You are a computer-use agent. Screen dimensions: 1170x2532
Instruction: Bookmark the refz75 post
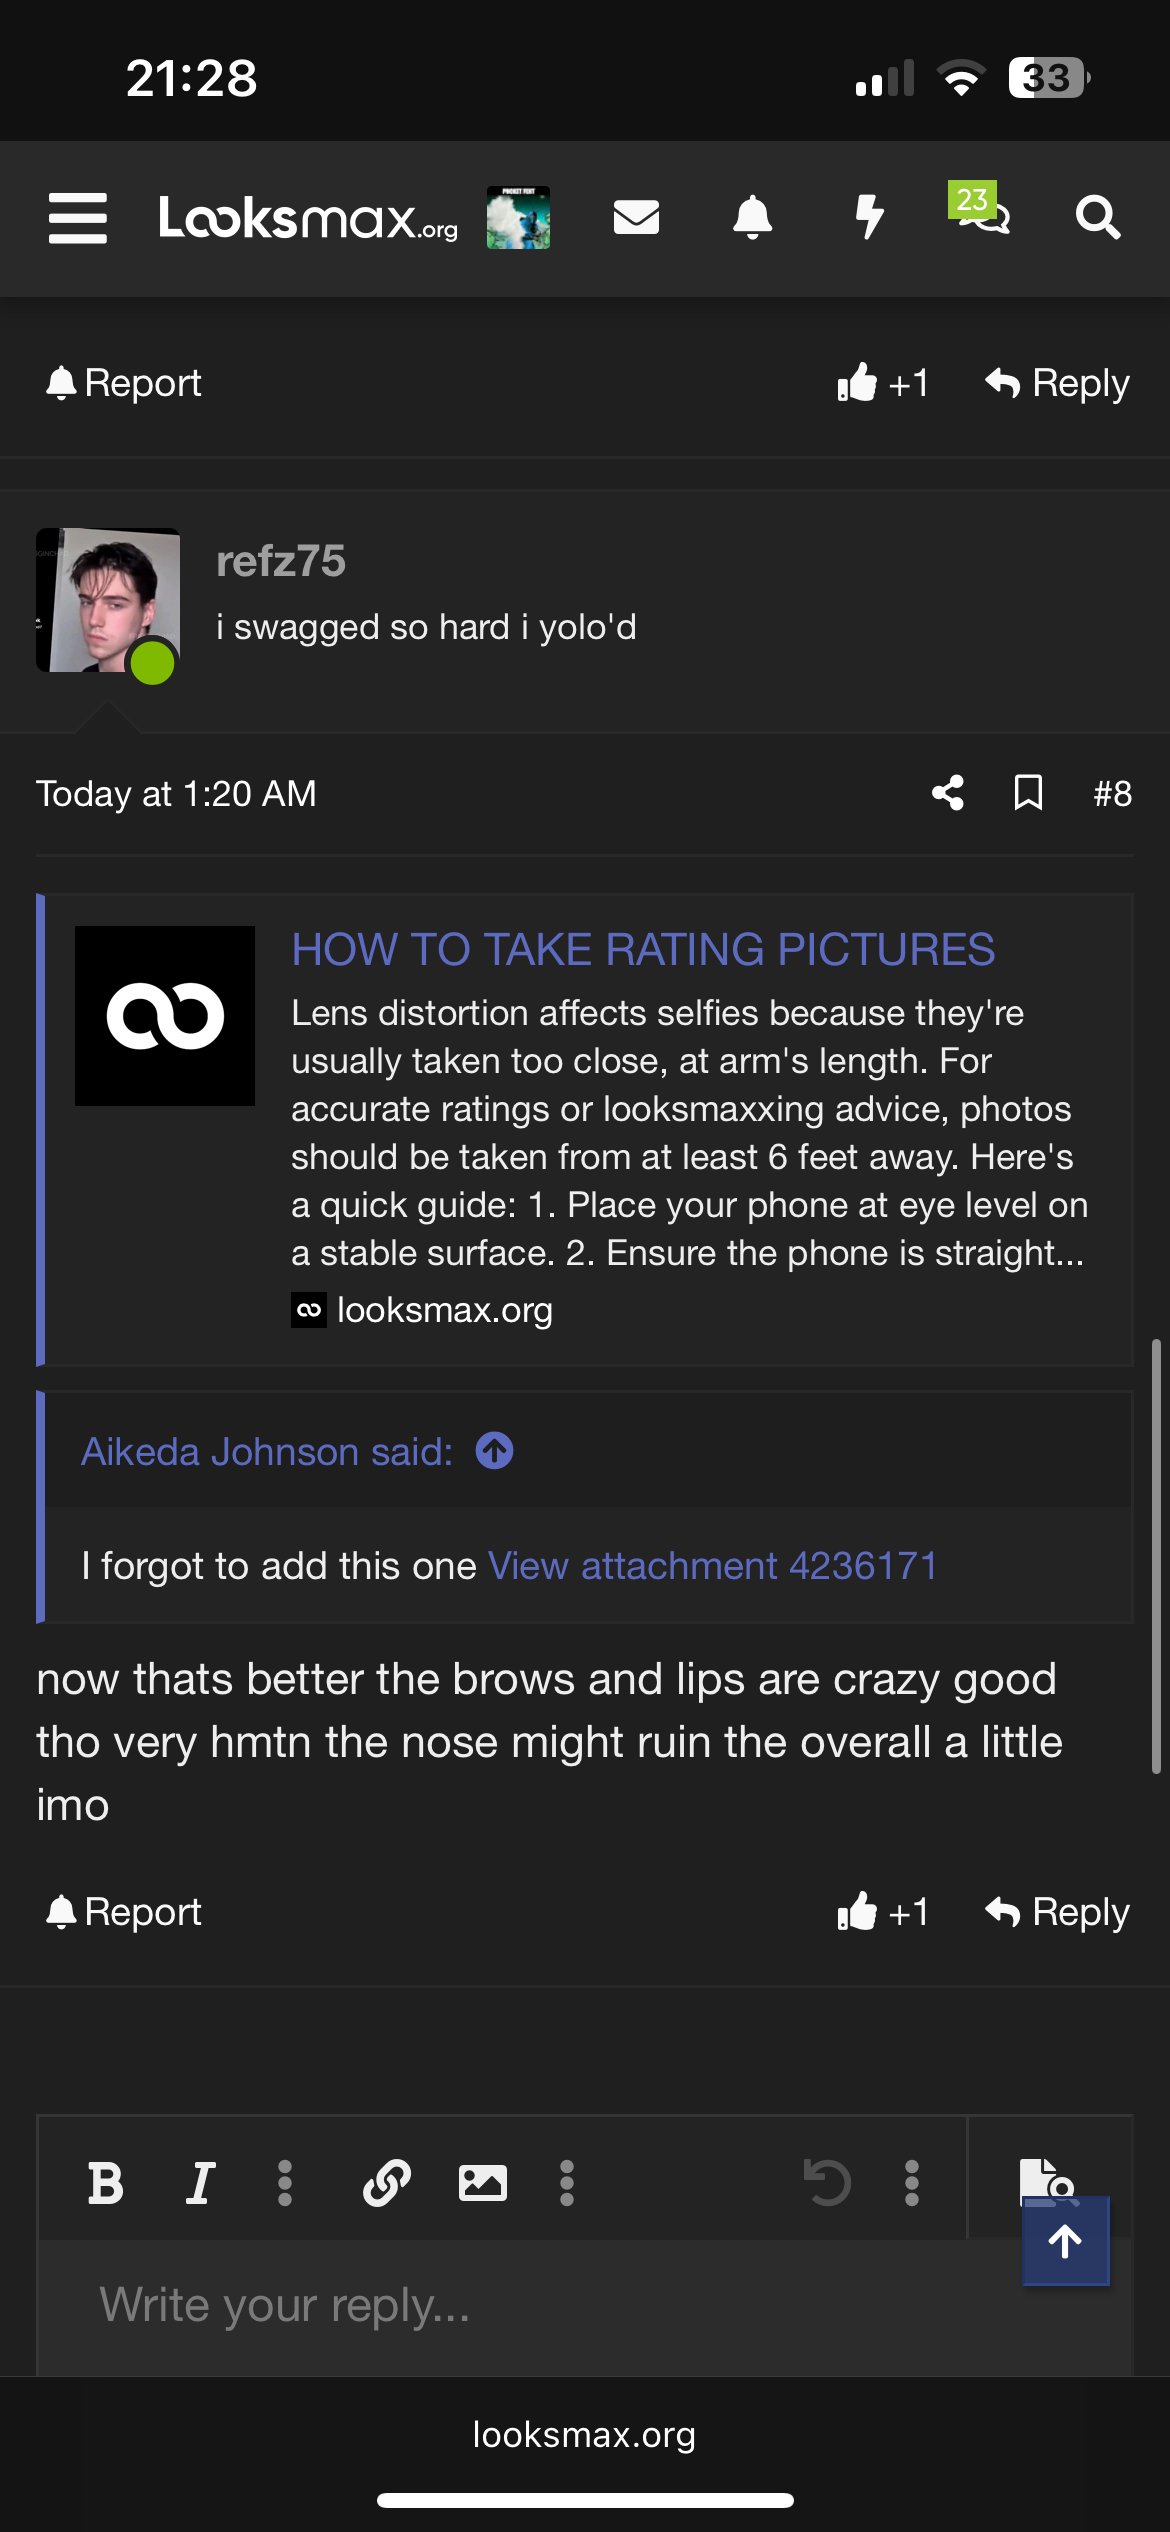click(1028, 794)
